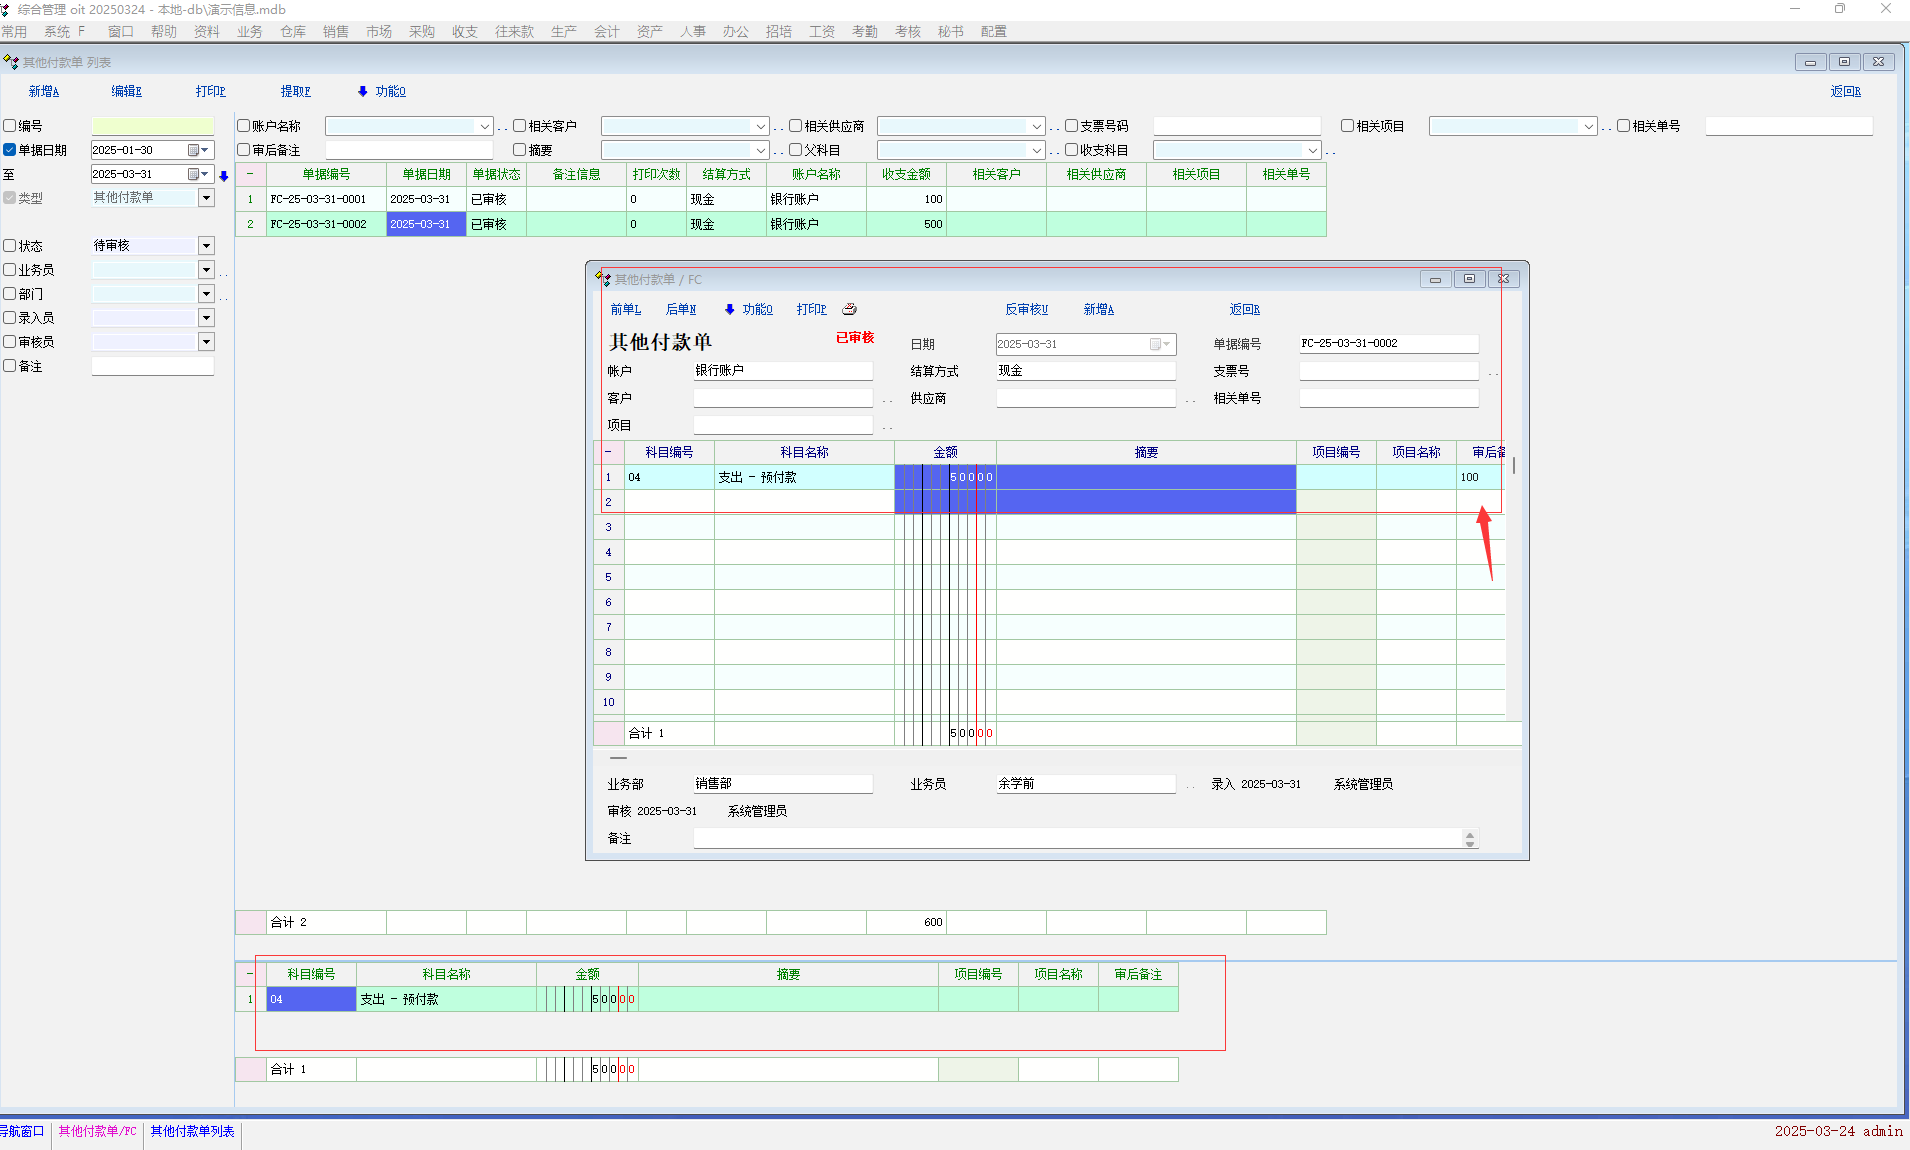The image size is (1910, 1150).
Task: Click 反审核 to un-approve the voucher
Action: coord(1026,309)
